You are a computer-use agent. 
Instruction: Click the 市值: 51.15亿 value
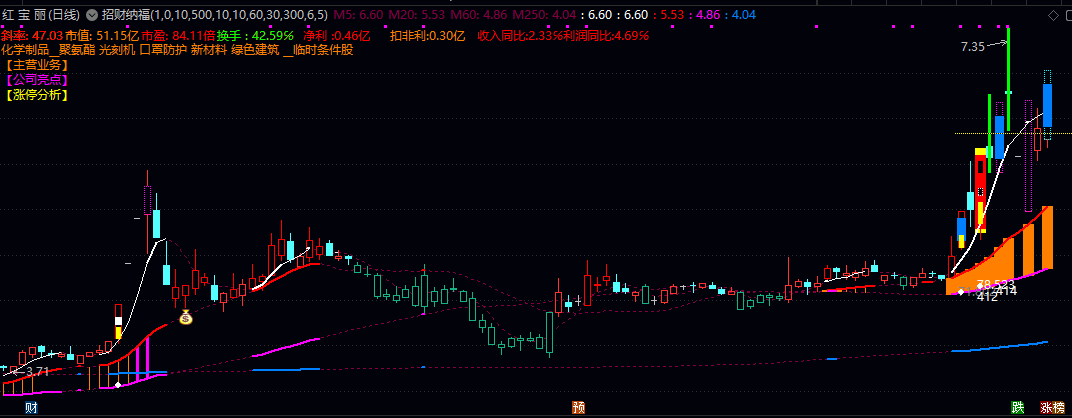[x=102, y=35]
